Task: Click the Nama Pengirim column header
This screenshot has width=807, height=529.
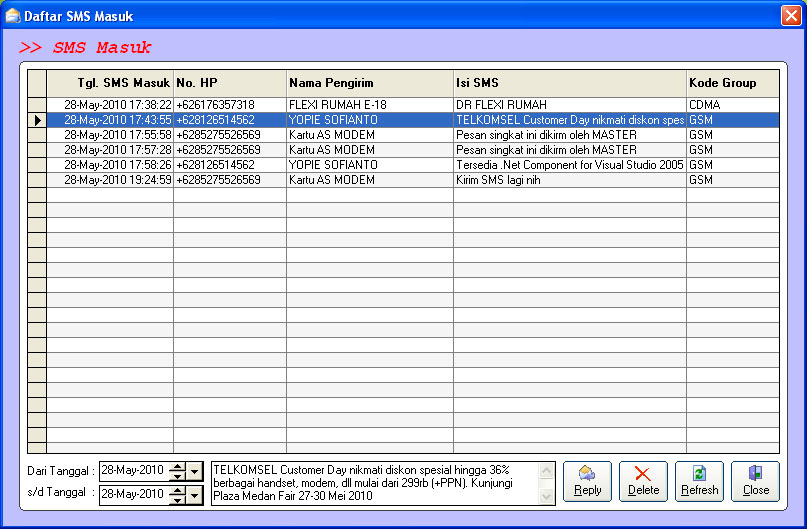Action: (369, 83)
